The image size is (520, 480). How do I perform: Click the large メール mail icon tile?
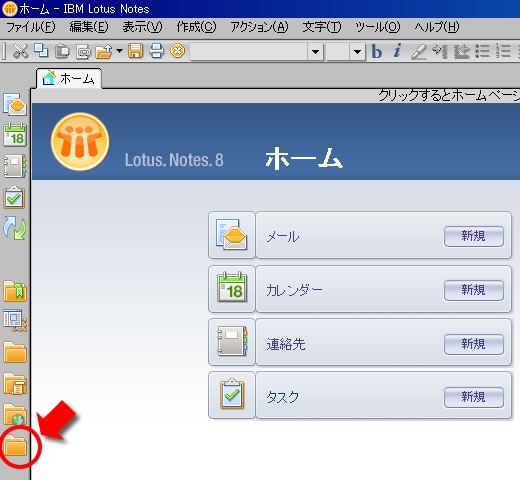232,235
